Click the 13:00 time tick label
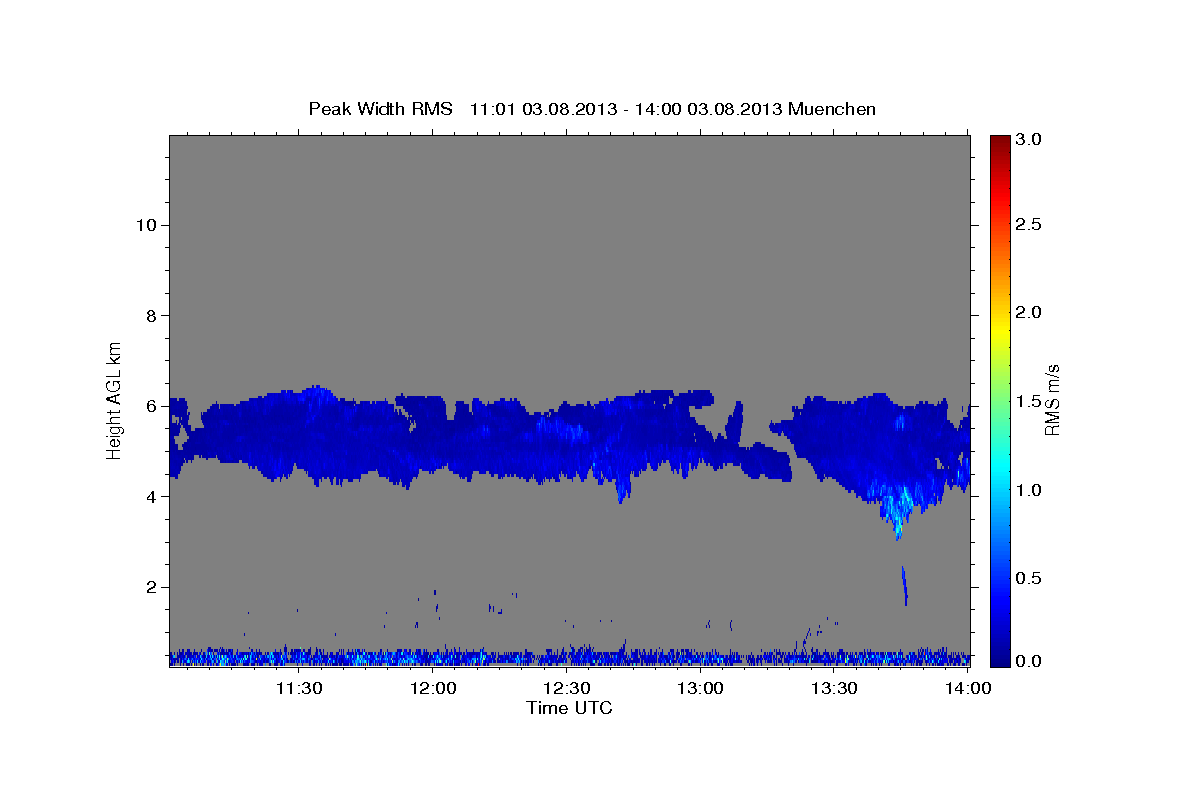This screenshot has width=1200, height=800. click(701, 688)
